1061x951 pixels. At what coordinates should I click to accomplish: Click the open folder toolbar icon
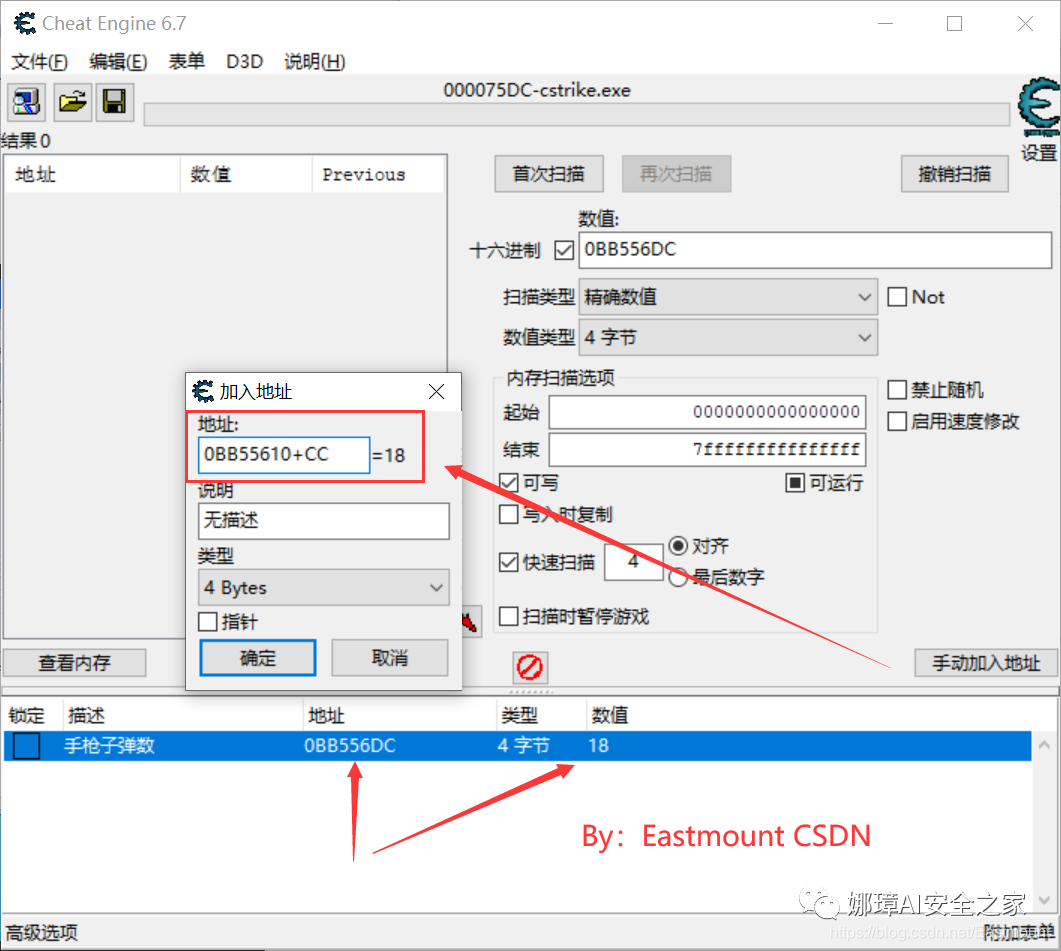click(x=72, y=102)
